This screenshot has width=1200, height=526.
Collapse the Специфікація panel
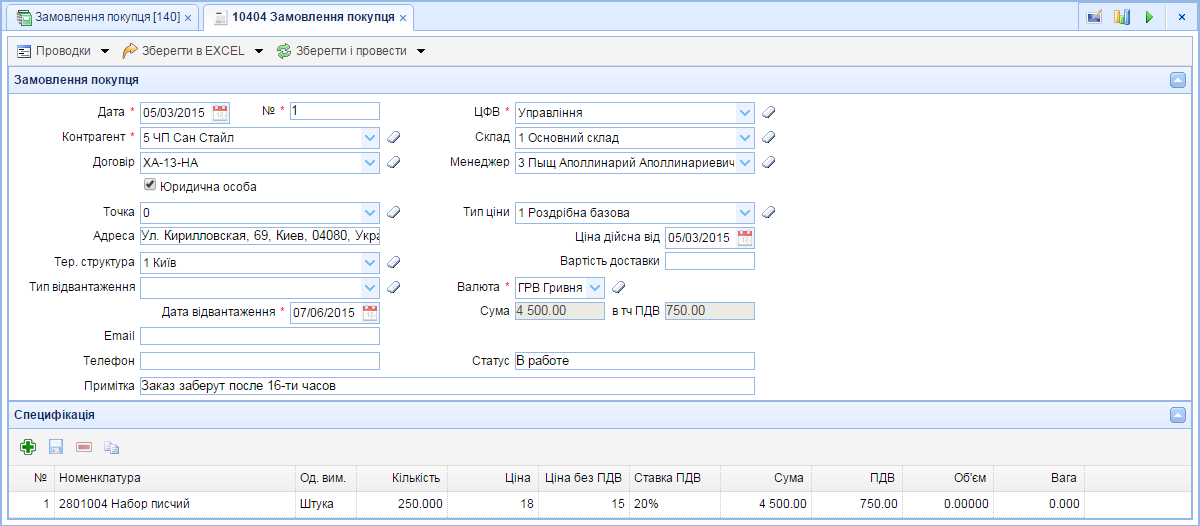1178,414
